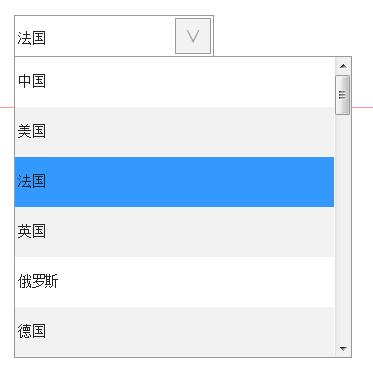Click the empty scrollbar track below the thumb

(x=343, y=228)
